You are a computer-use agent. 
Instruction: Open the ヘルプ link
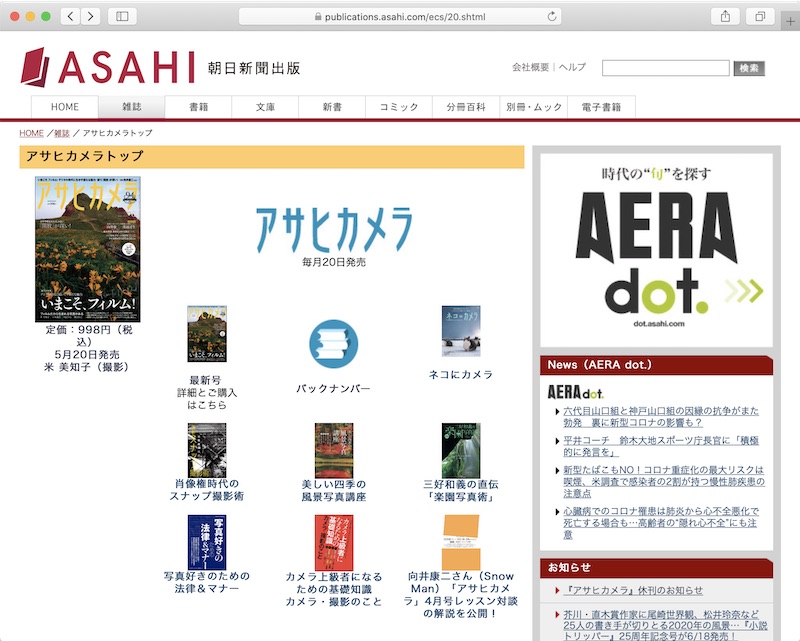(x=572, y=67)
